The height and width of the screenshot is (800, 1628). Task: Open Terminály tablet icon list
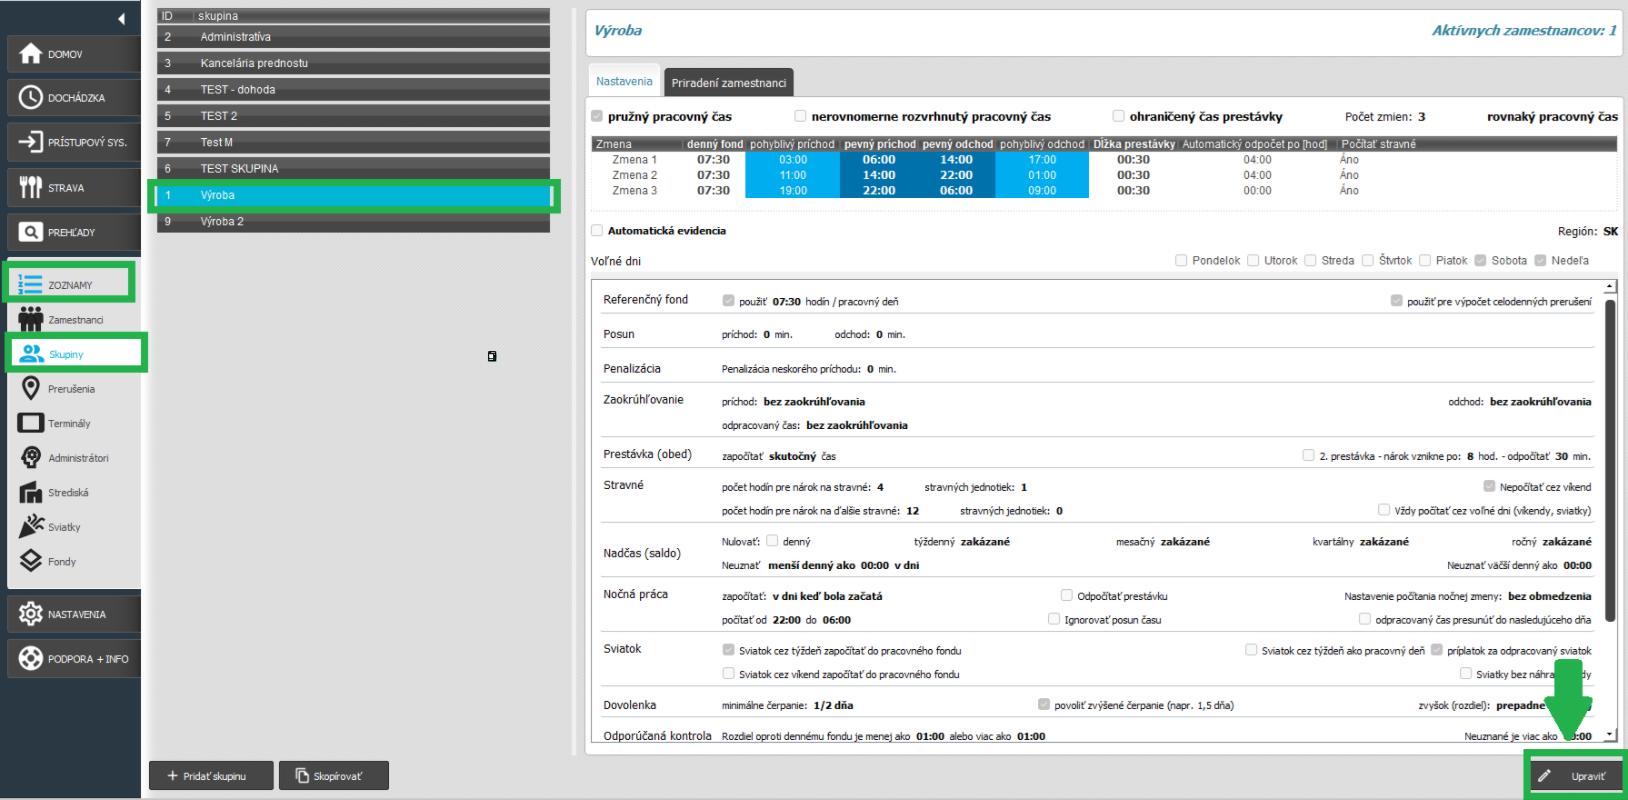pos(31,423)
